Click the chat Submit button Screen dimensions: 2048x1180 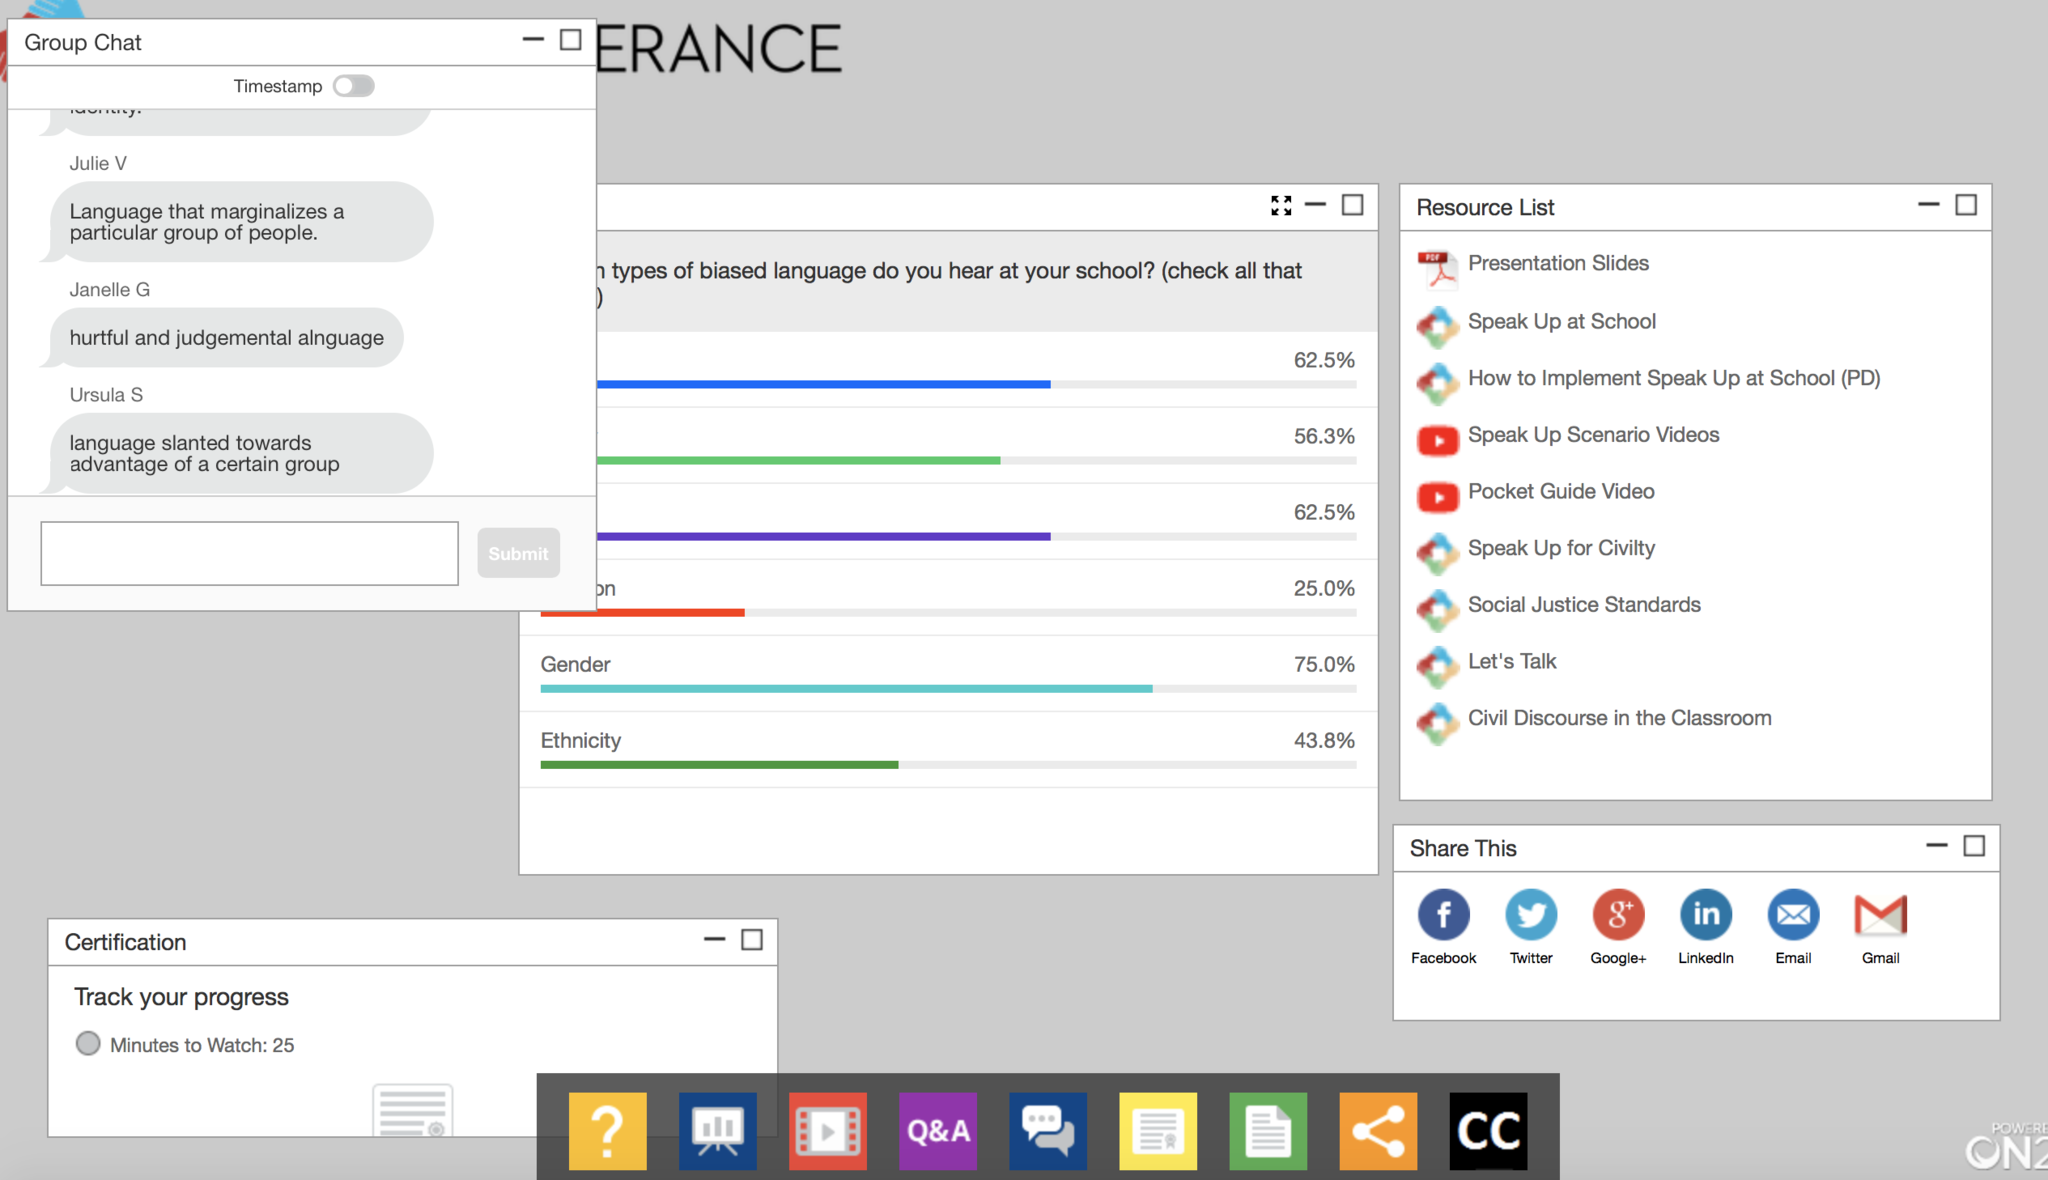pyautogui.click(x=518, y=553)
